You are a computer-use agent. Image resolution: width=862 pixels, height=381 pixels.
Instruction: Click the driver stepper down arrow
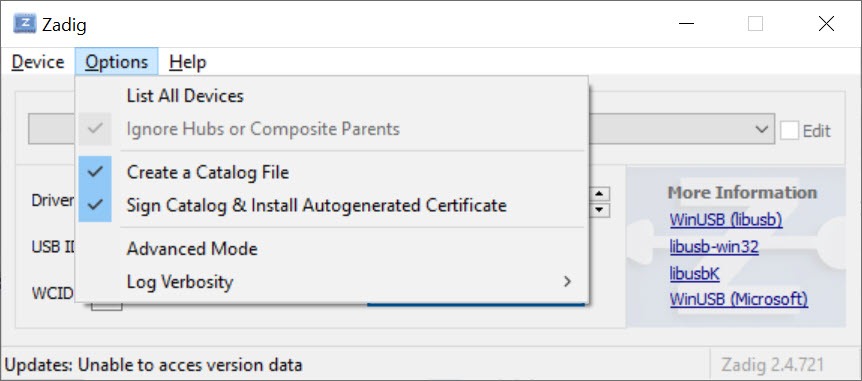(x=599, y=209)
